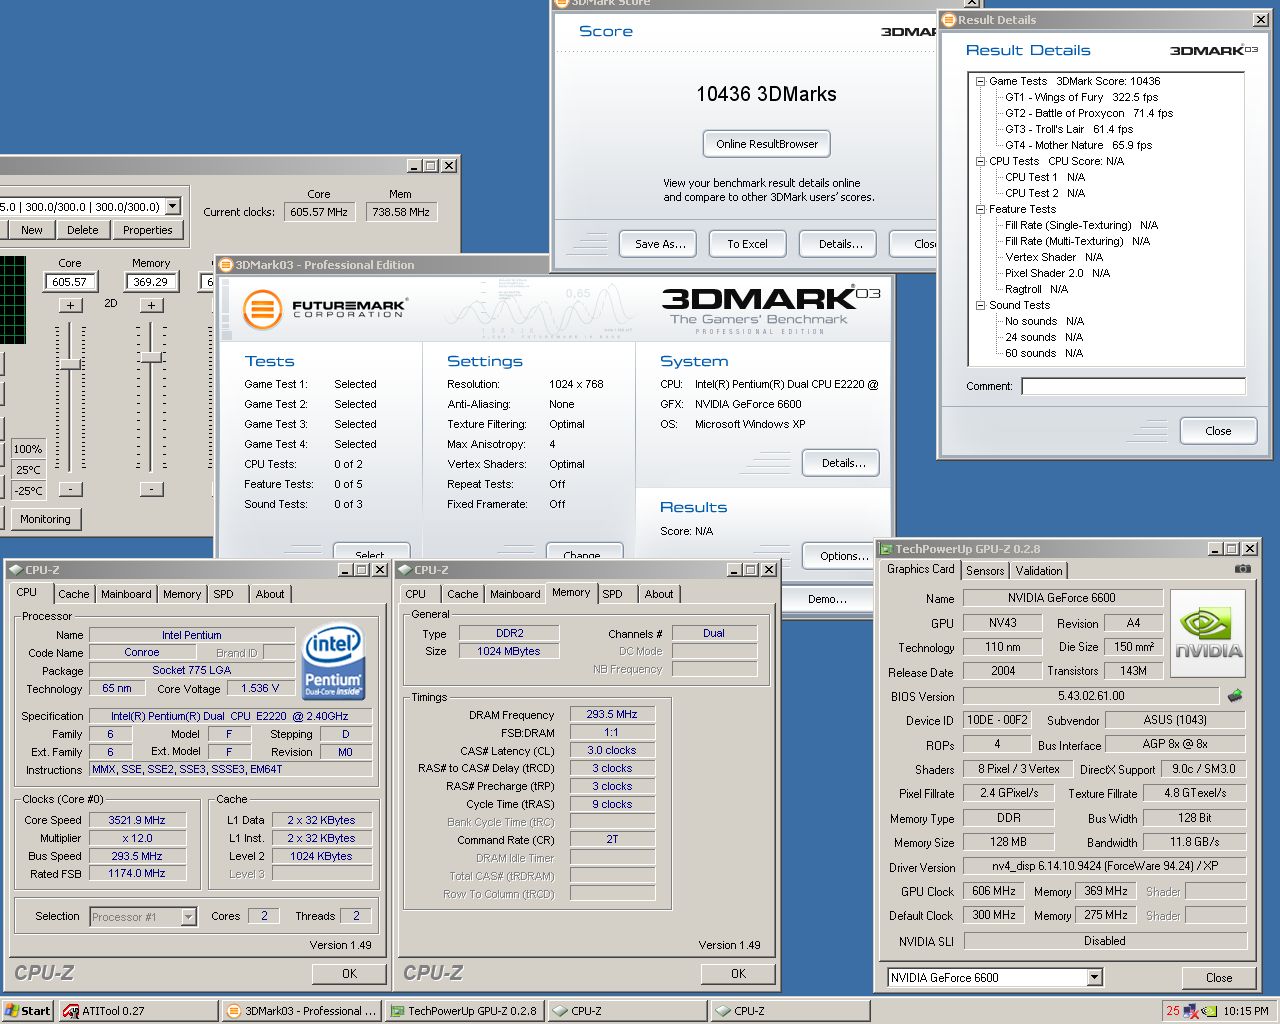
Task: Open system Details in 3DMark03 window
Action: coord(843,463)
